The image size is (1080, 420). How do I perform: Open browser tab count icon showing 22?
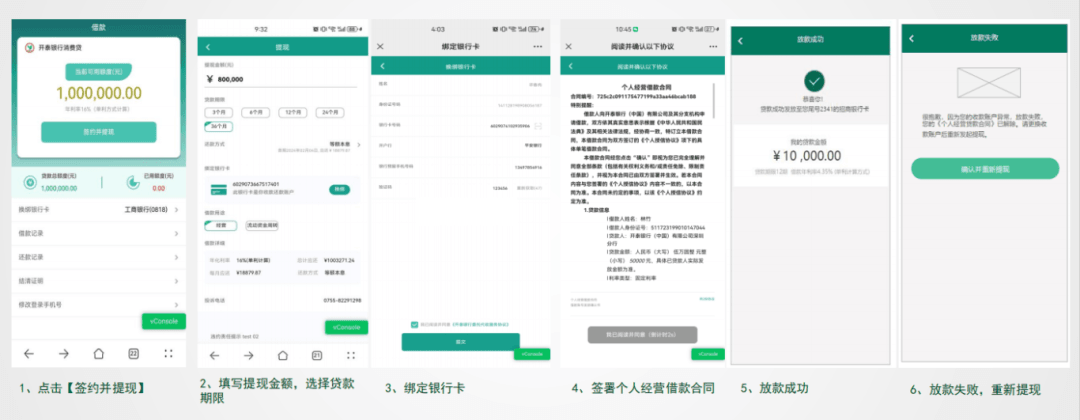(x=133, y=354)
